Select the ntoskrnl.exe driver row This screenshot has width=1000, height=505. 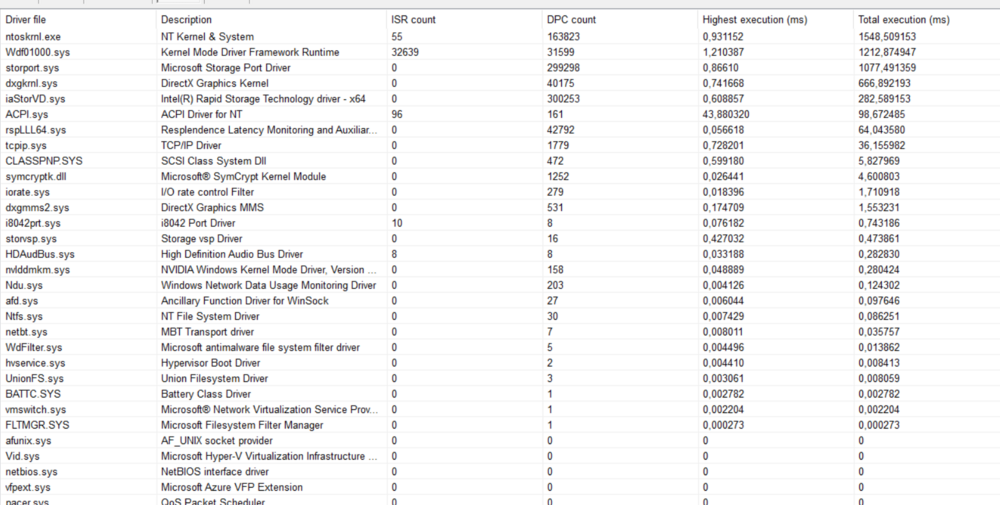tap(34, 37)
